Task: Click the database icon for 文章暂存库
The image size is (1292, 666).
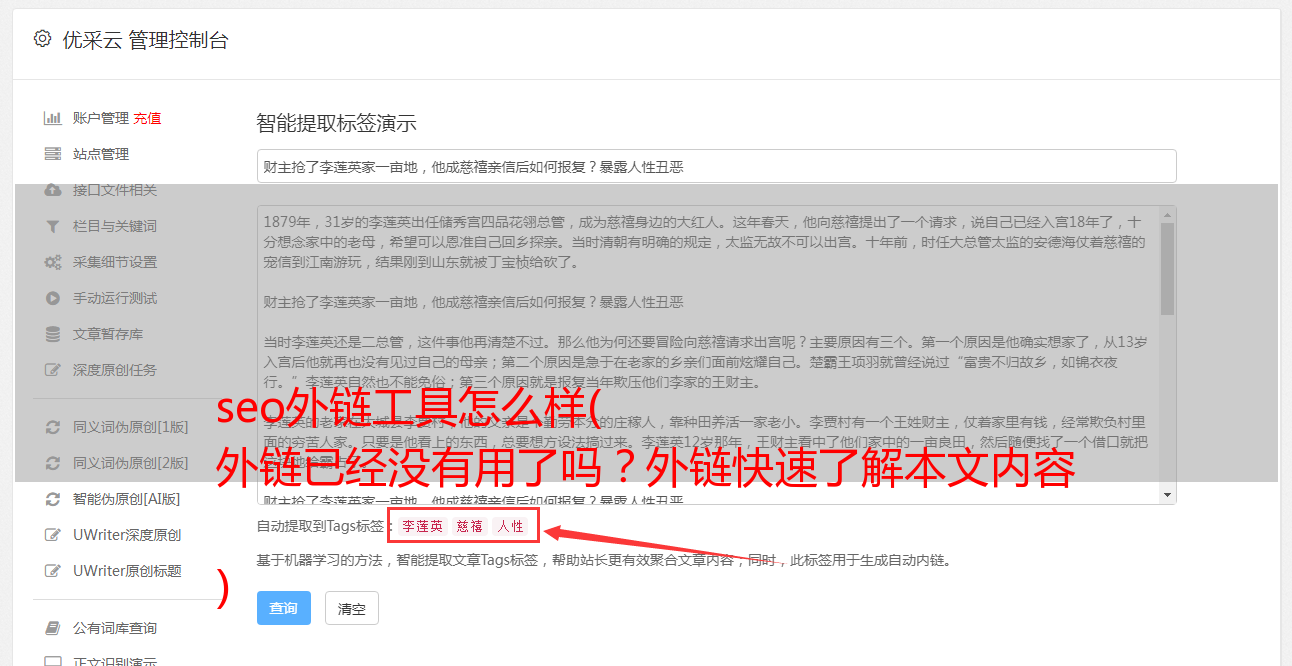Action: click(53, 334)
